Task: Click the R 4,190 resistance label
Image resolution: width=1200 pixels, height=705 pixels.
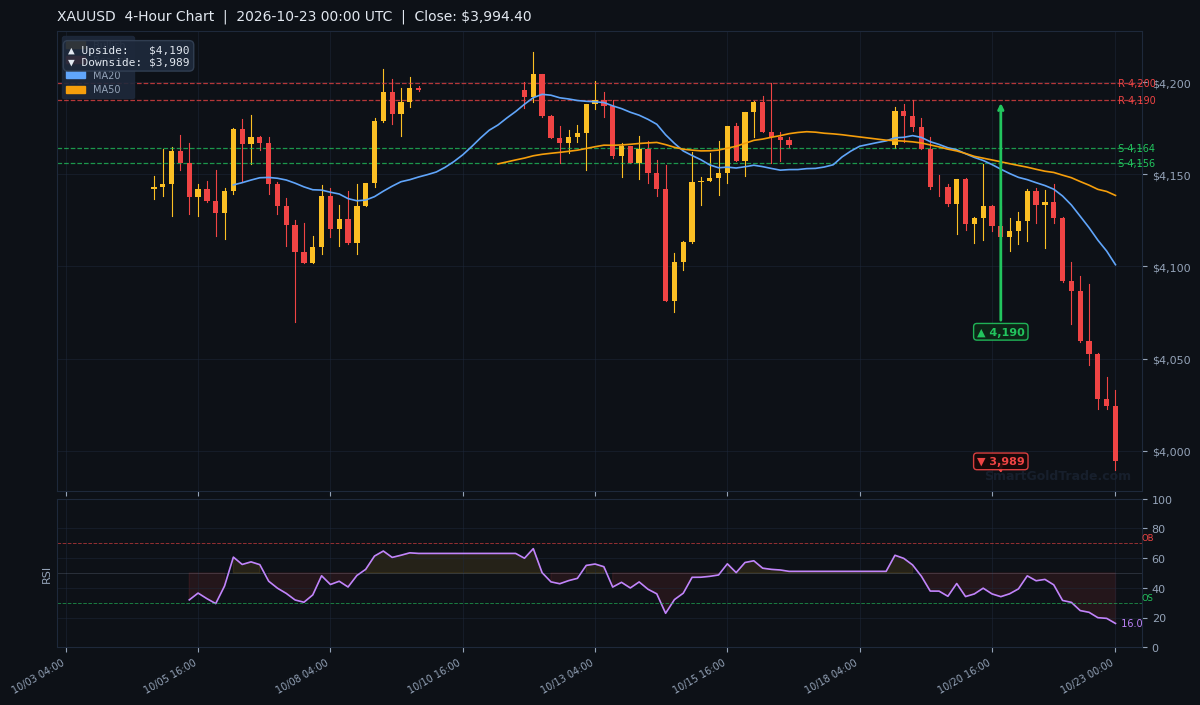Action: 1136,100
